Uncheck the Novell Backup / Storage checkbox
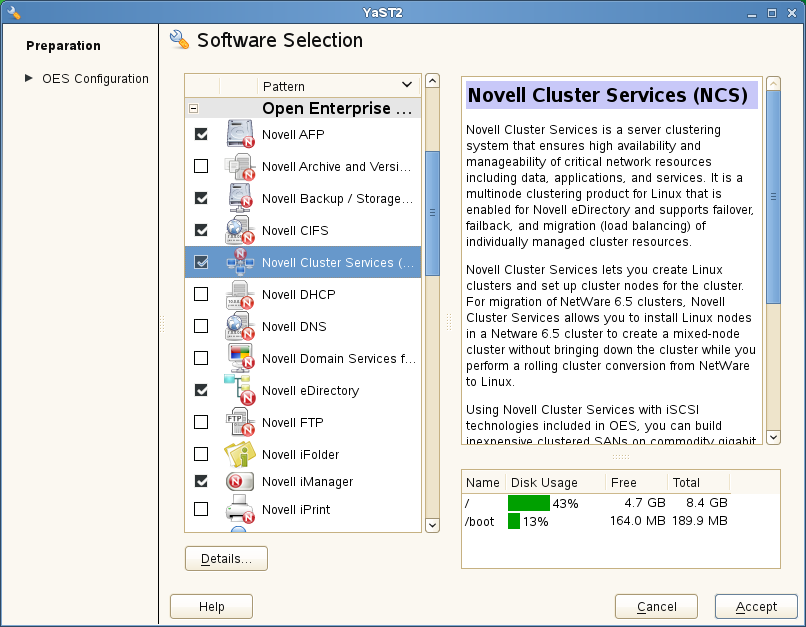 [x=201, y=198]
